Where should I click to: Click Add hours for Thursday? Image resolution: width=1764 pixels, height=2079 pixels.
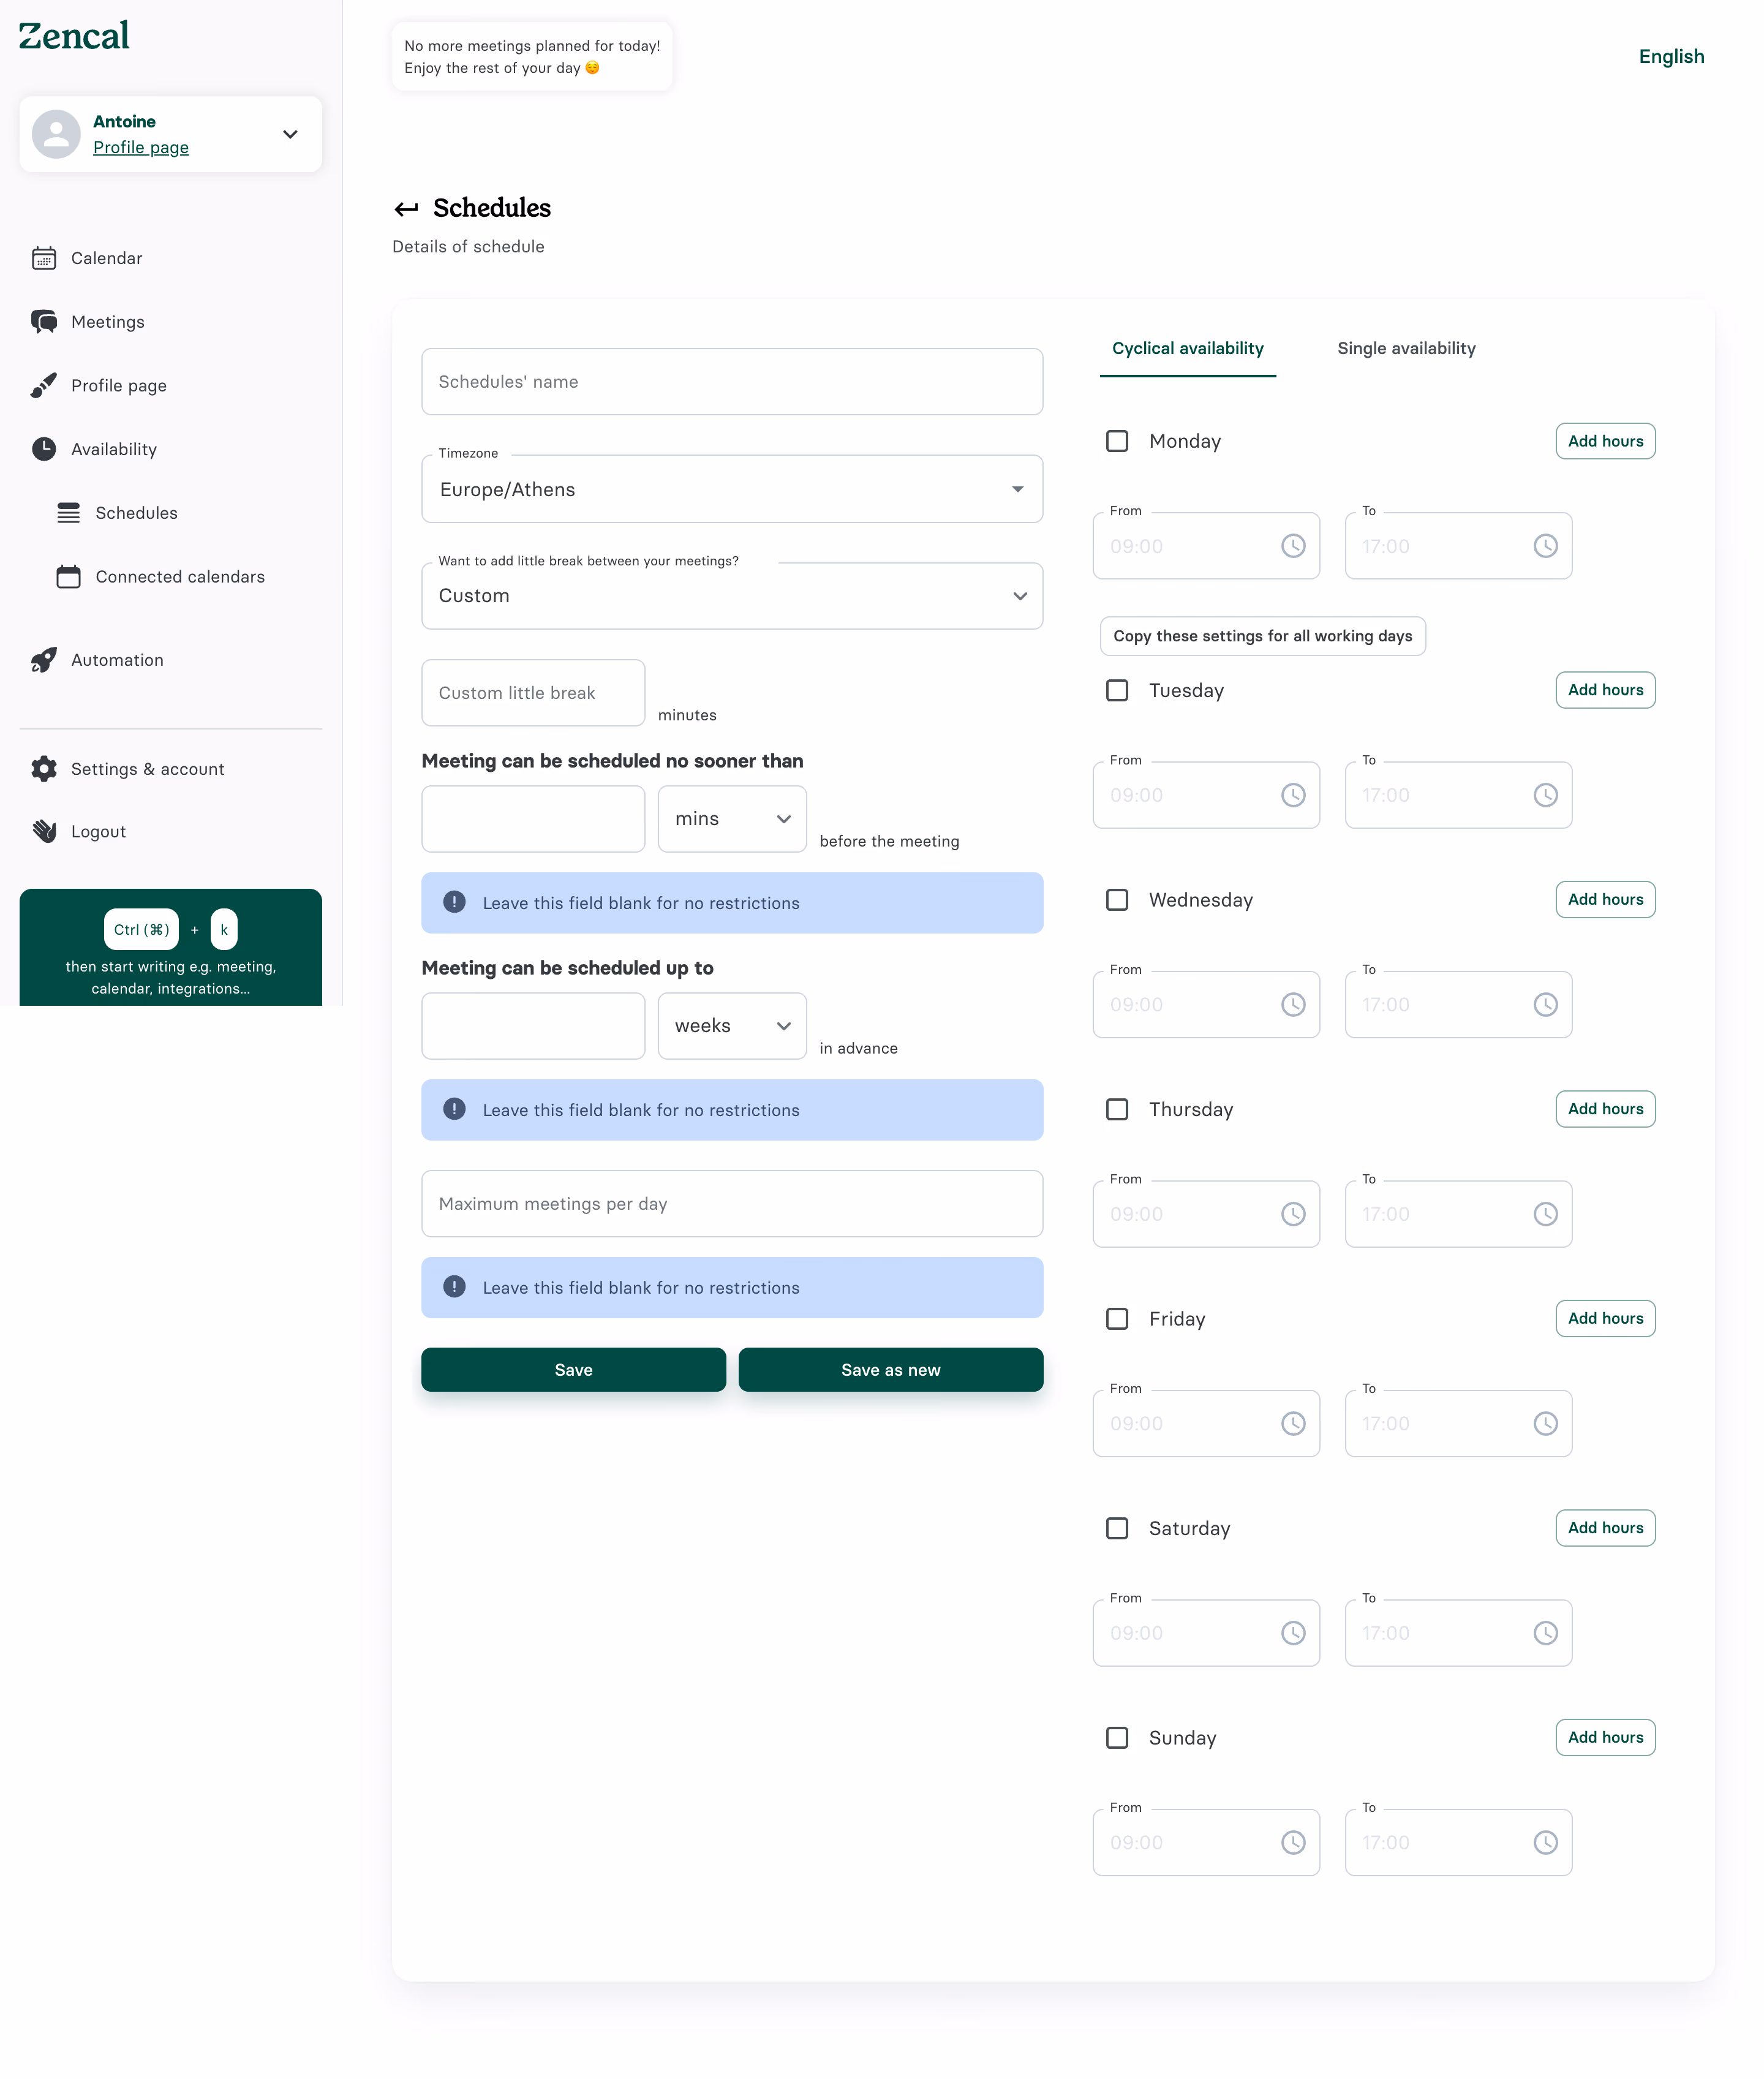1605,1109
